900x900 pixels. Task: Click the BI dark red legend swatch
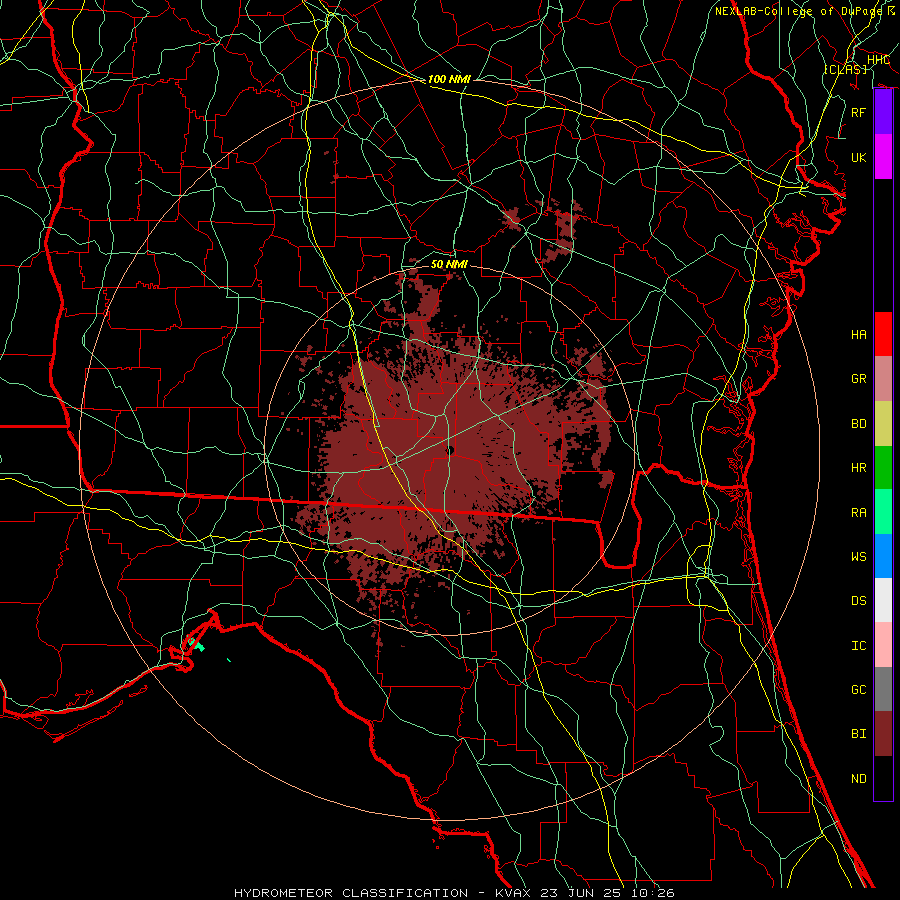[883, 734]
